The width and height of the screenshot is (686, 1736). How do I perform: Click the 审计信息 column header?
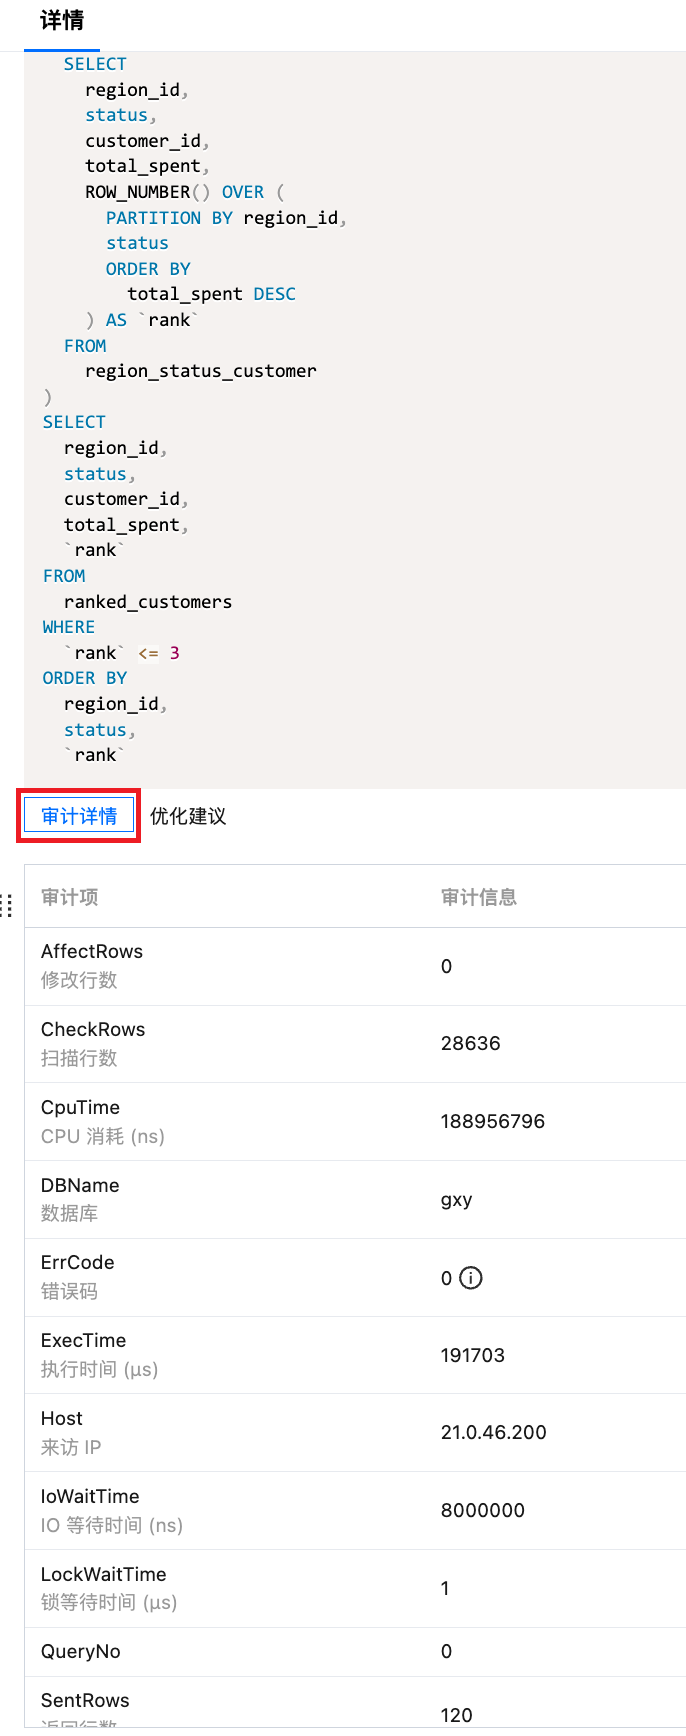point(479,897)
